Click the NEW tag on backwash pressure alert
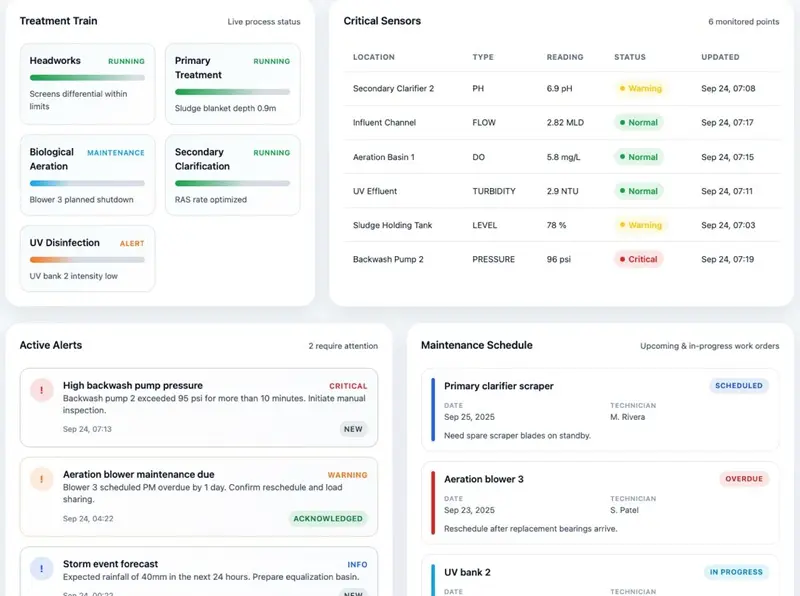The height and width of the screenshot is (596, 800). click(353, 429)
